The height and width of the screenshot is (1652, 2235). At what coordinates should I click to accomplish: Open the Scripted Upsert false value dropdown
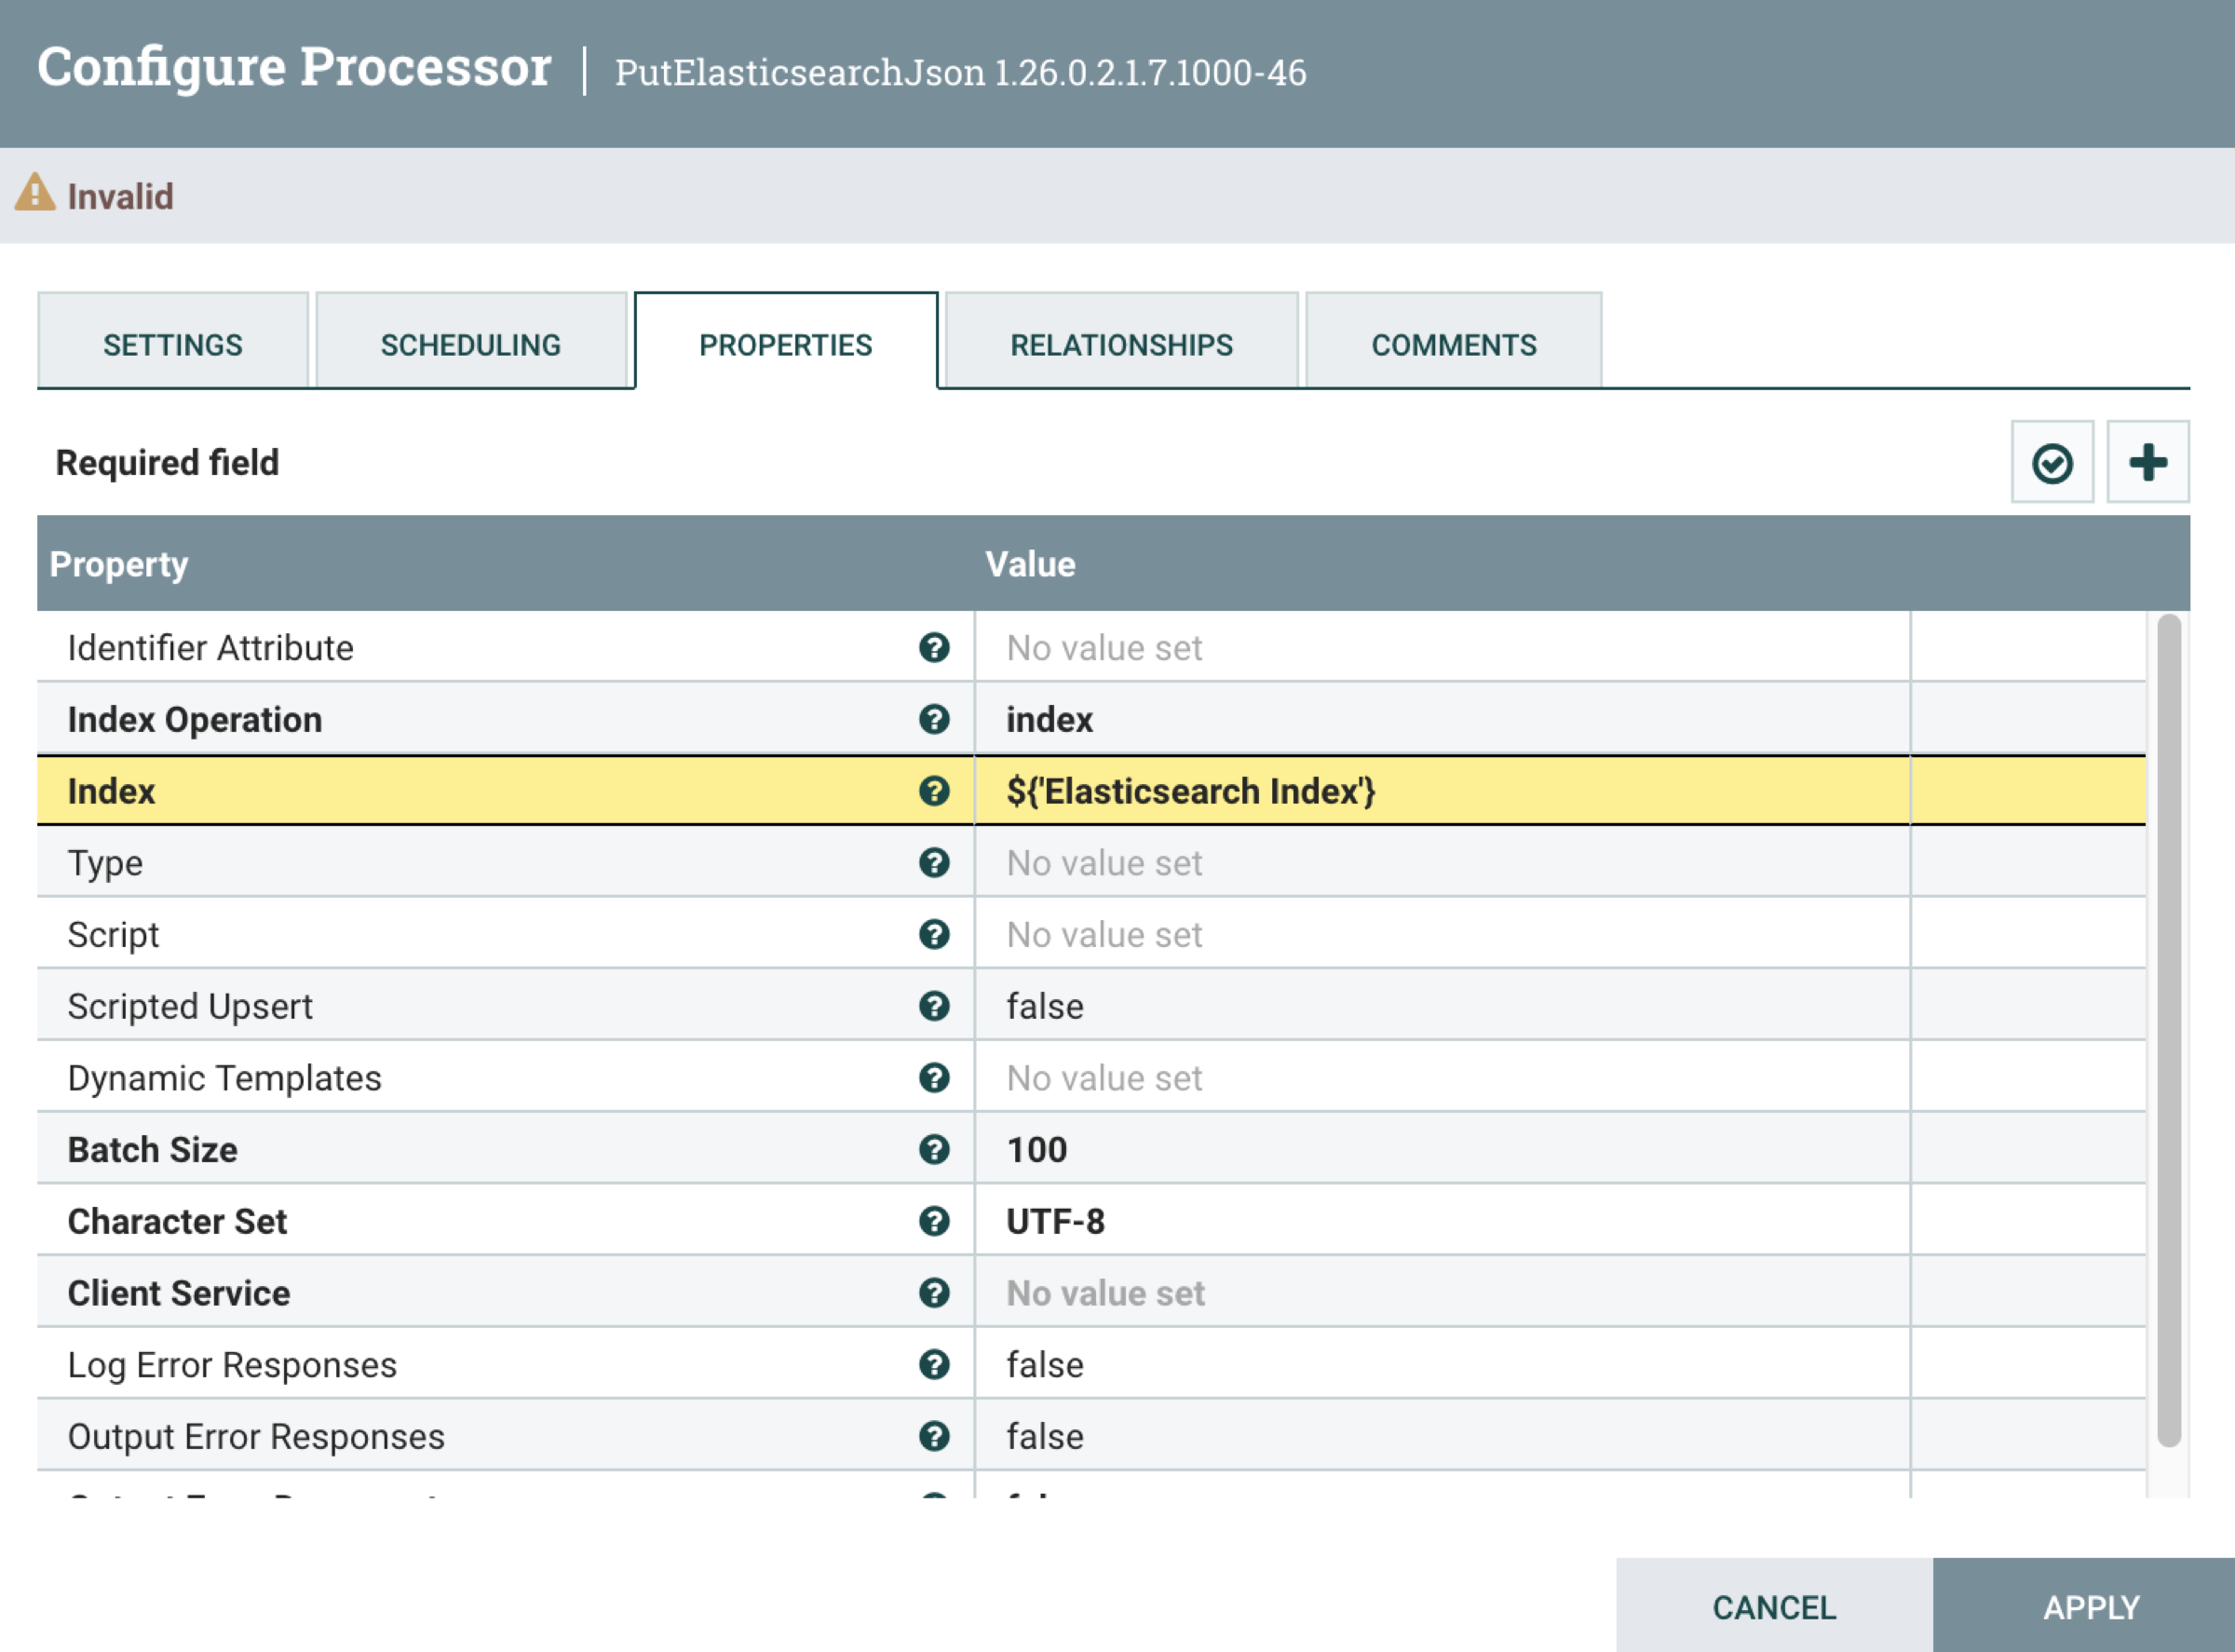(1440, 1007)
